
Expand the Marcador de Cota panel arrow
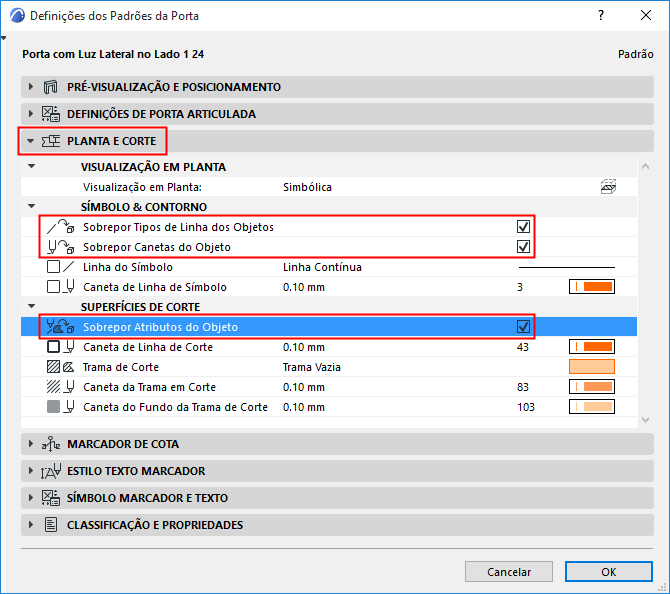pos(31,444)
